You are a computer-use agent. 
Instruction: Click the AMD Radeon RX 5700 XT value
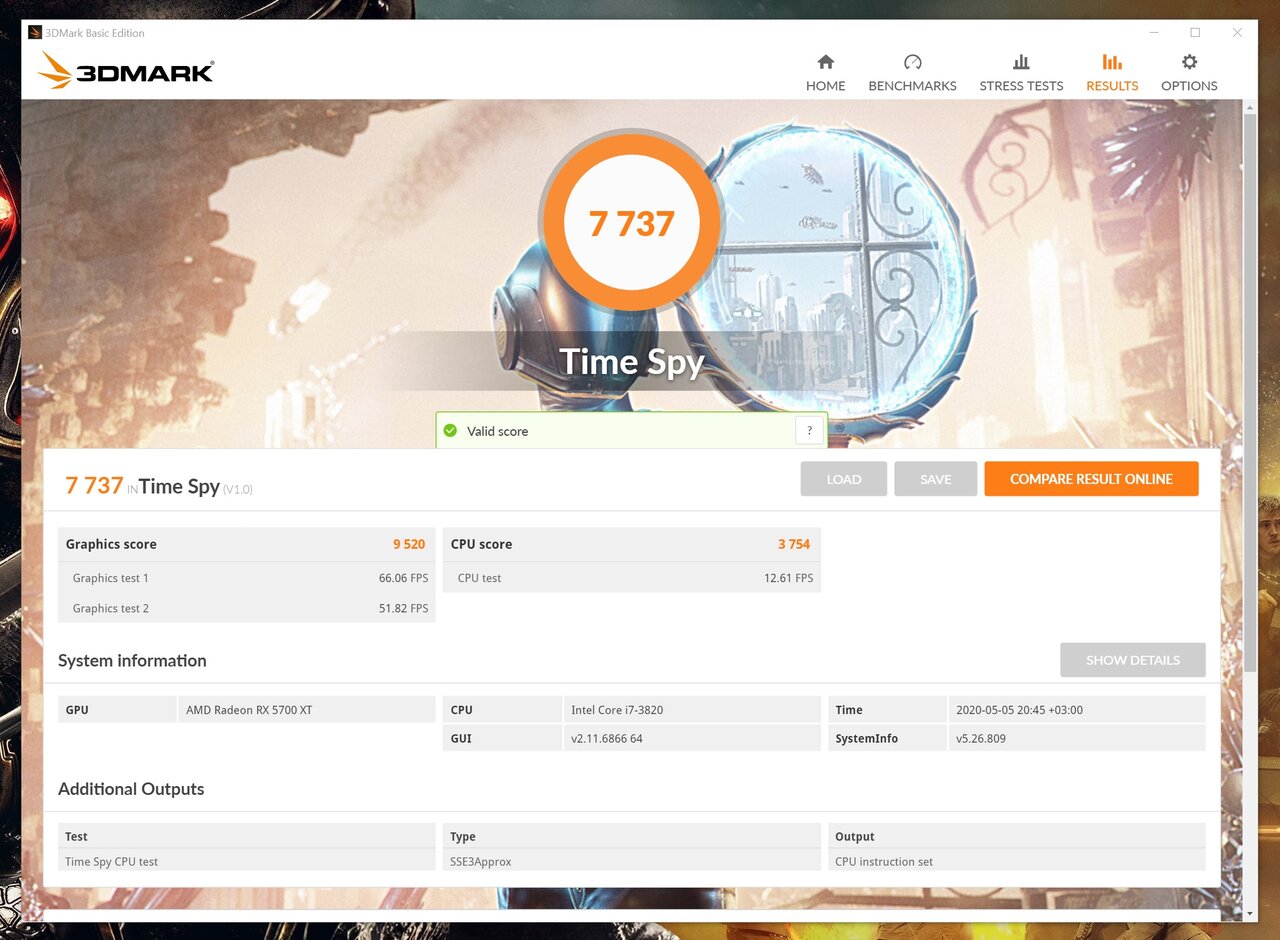click(x=249, y=710)
